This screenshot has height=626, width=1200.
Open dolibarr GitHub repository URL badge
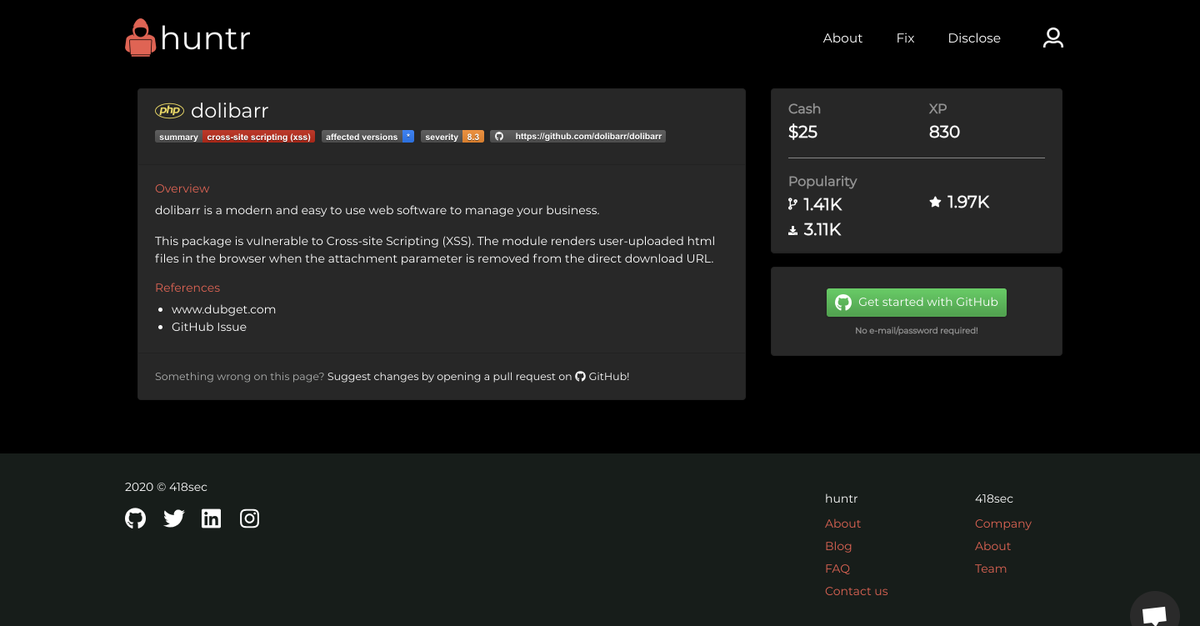click(578, 136)
